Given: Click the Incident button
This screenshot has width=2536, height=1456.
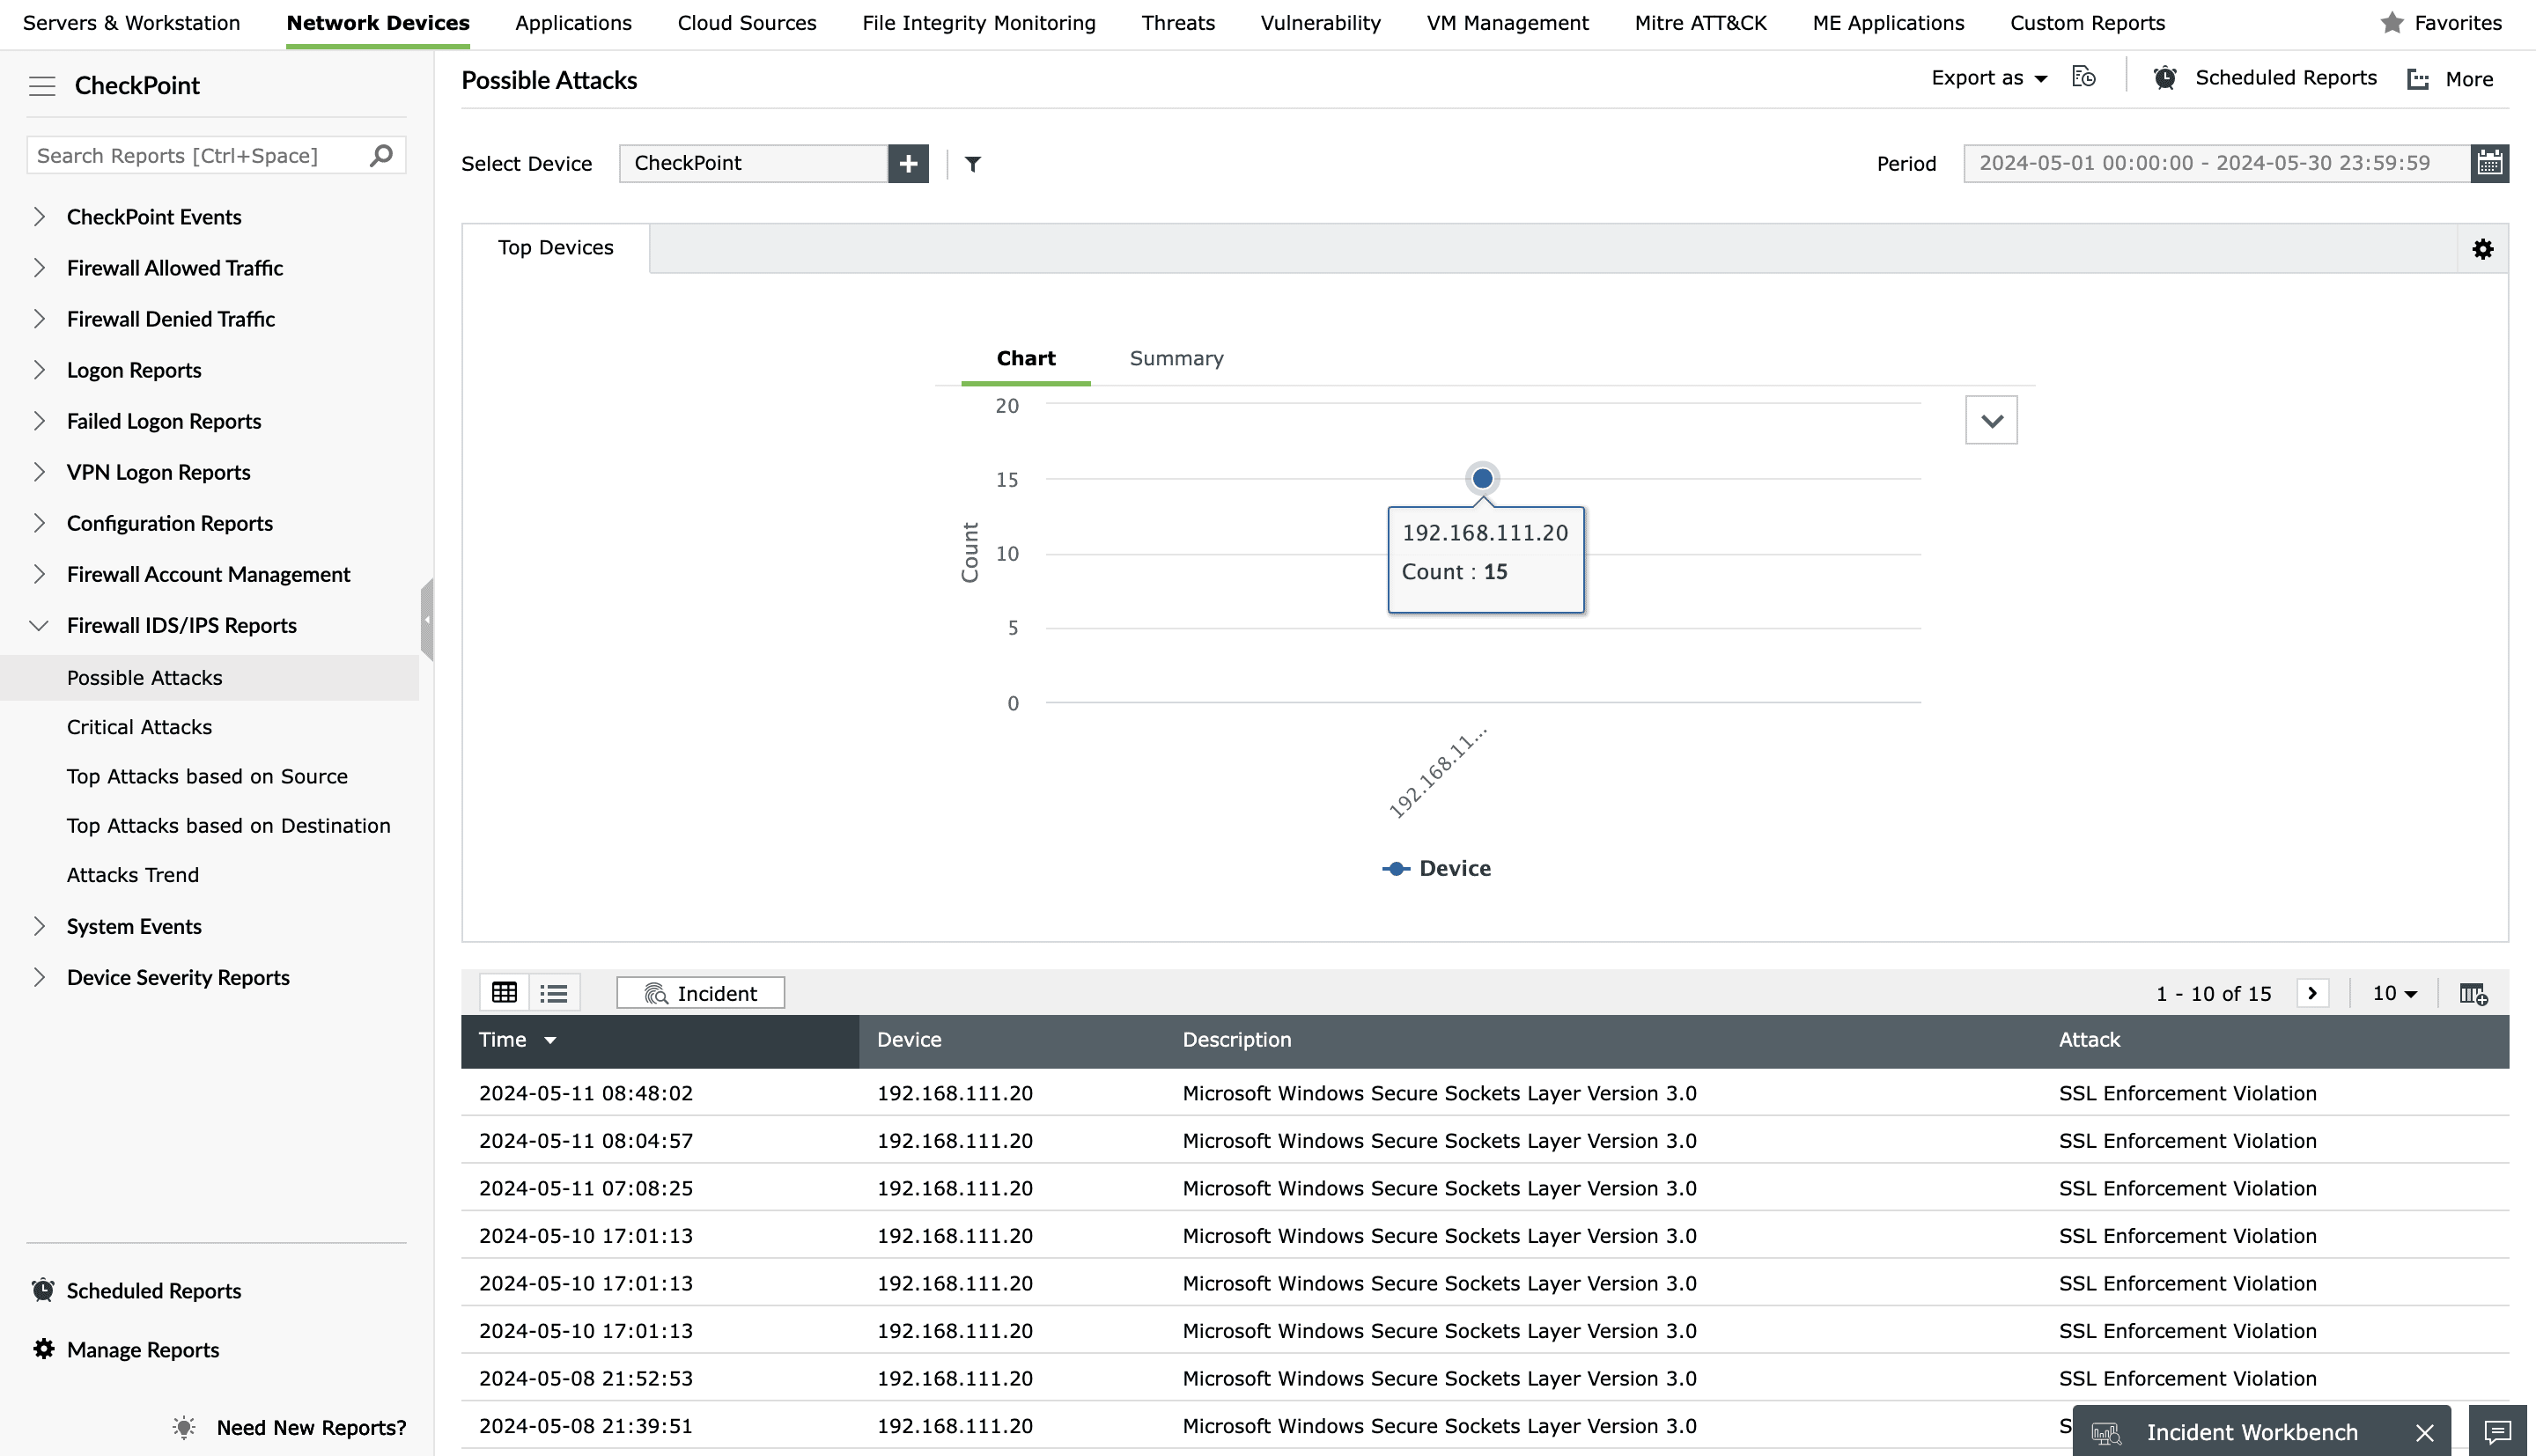Looking at the screenshot, I should click(x=700, y=993).
